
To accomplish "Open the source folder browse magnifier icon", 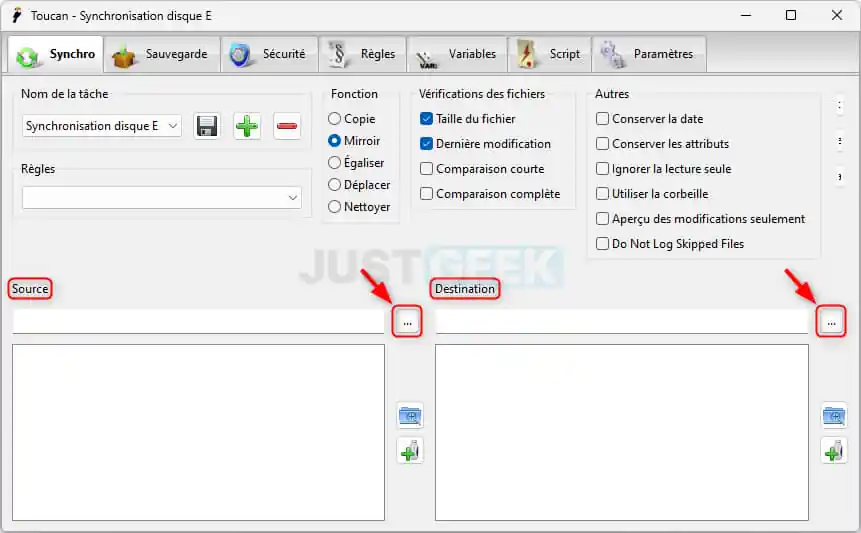I will tap(410, 416).
